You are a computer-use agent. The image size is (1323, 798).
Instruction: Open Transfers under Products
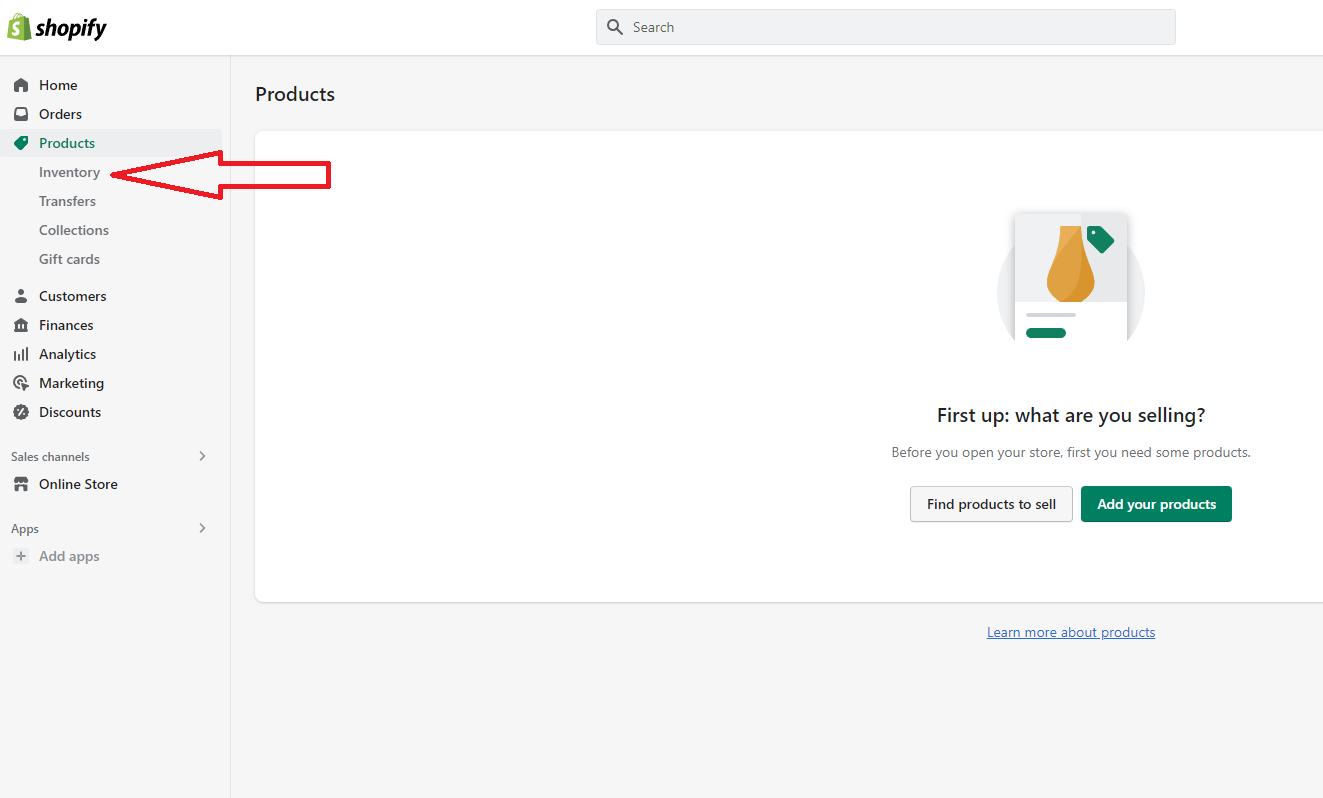click(x=67, y=201)
